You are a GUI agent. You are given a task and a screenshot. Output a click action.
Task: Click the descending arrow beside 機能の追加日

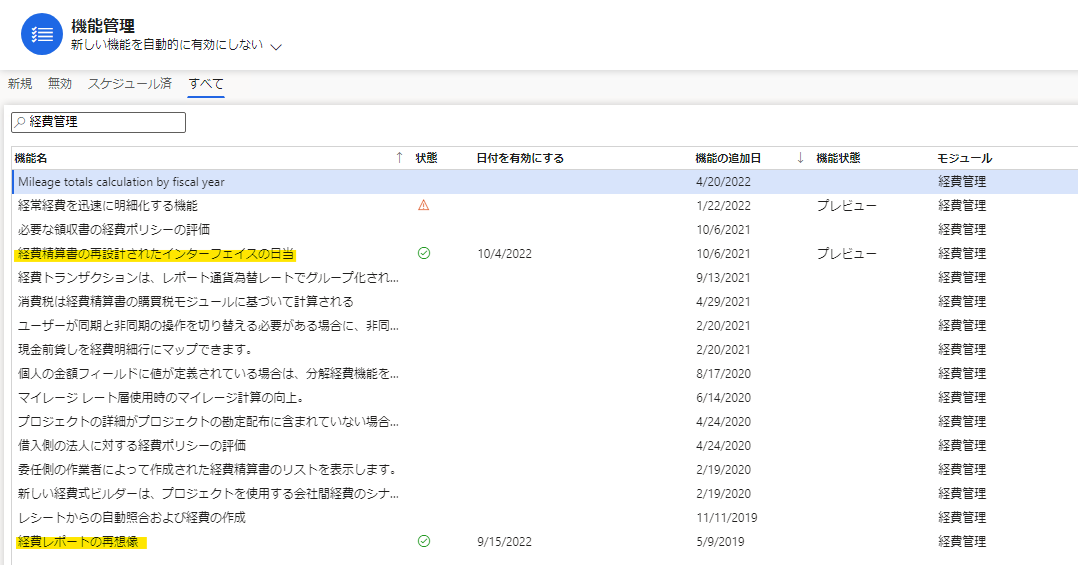click(800, 158)
